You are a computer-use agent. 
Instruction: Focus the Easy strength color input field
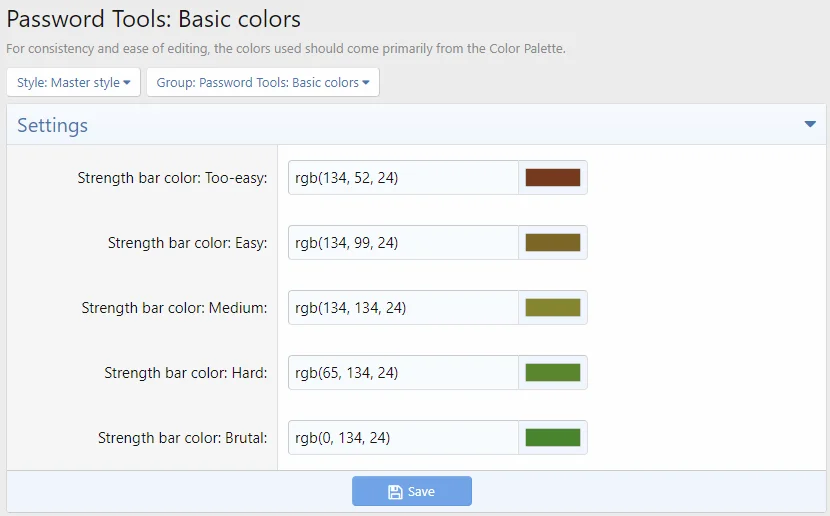[403, 243]
